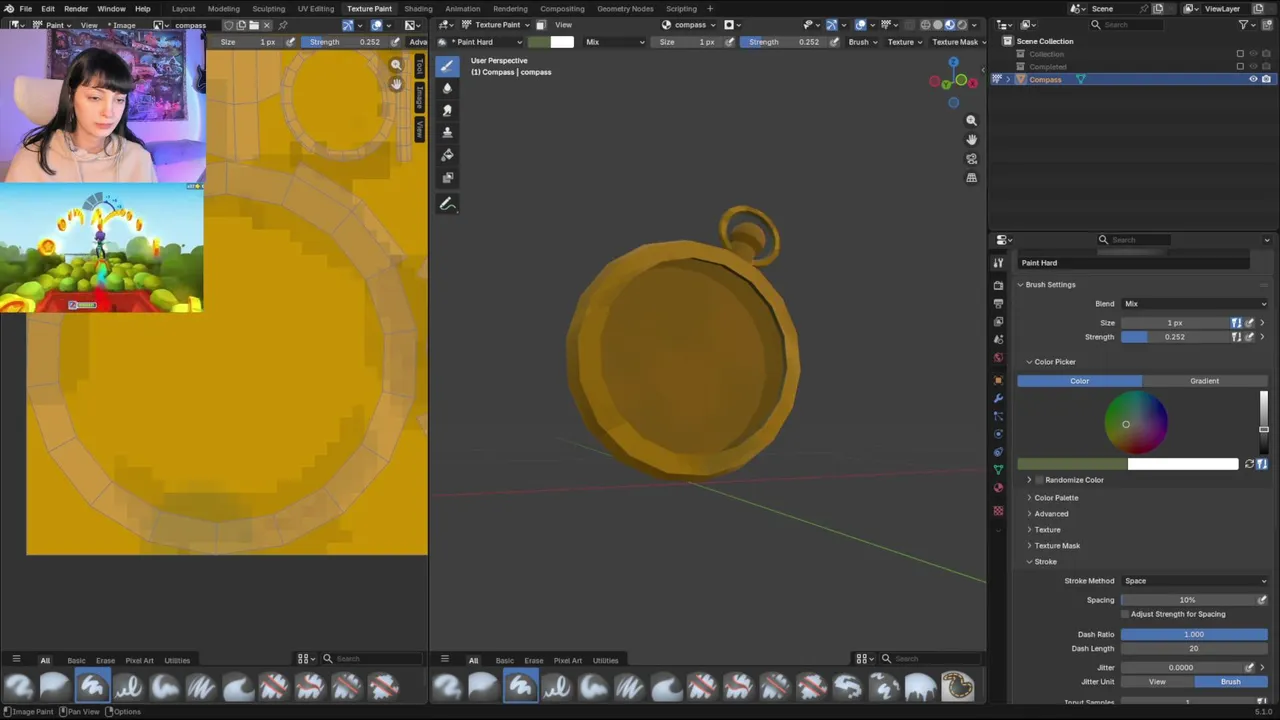Expand the Texture Mask panel in properties
This screenshot has width=1280, height=720.
click(1056, 546)
